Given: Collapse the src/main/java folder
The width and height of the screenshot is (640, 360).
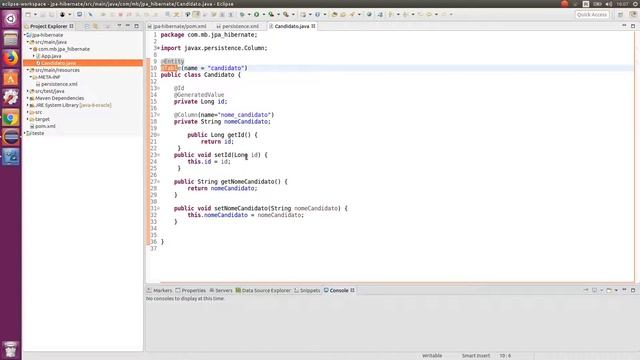Looking at the screenshot, I should [x=28, y=42].
